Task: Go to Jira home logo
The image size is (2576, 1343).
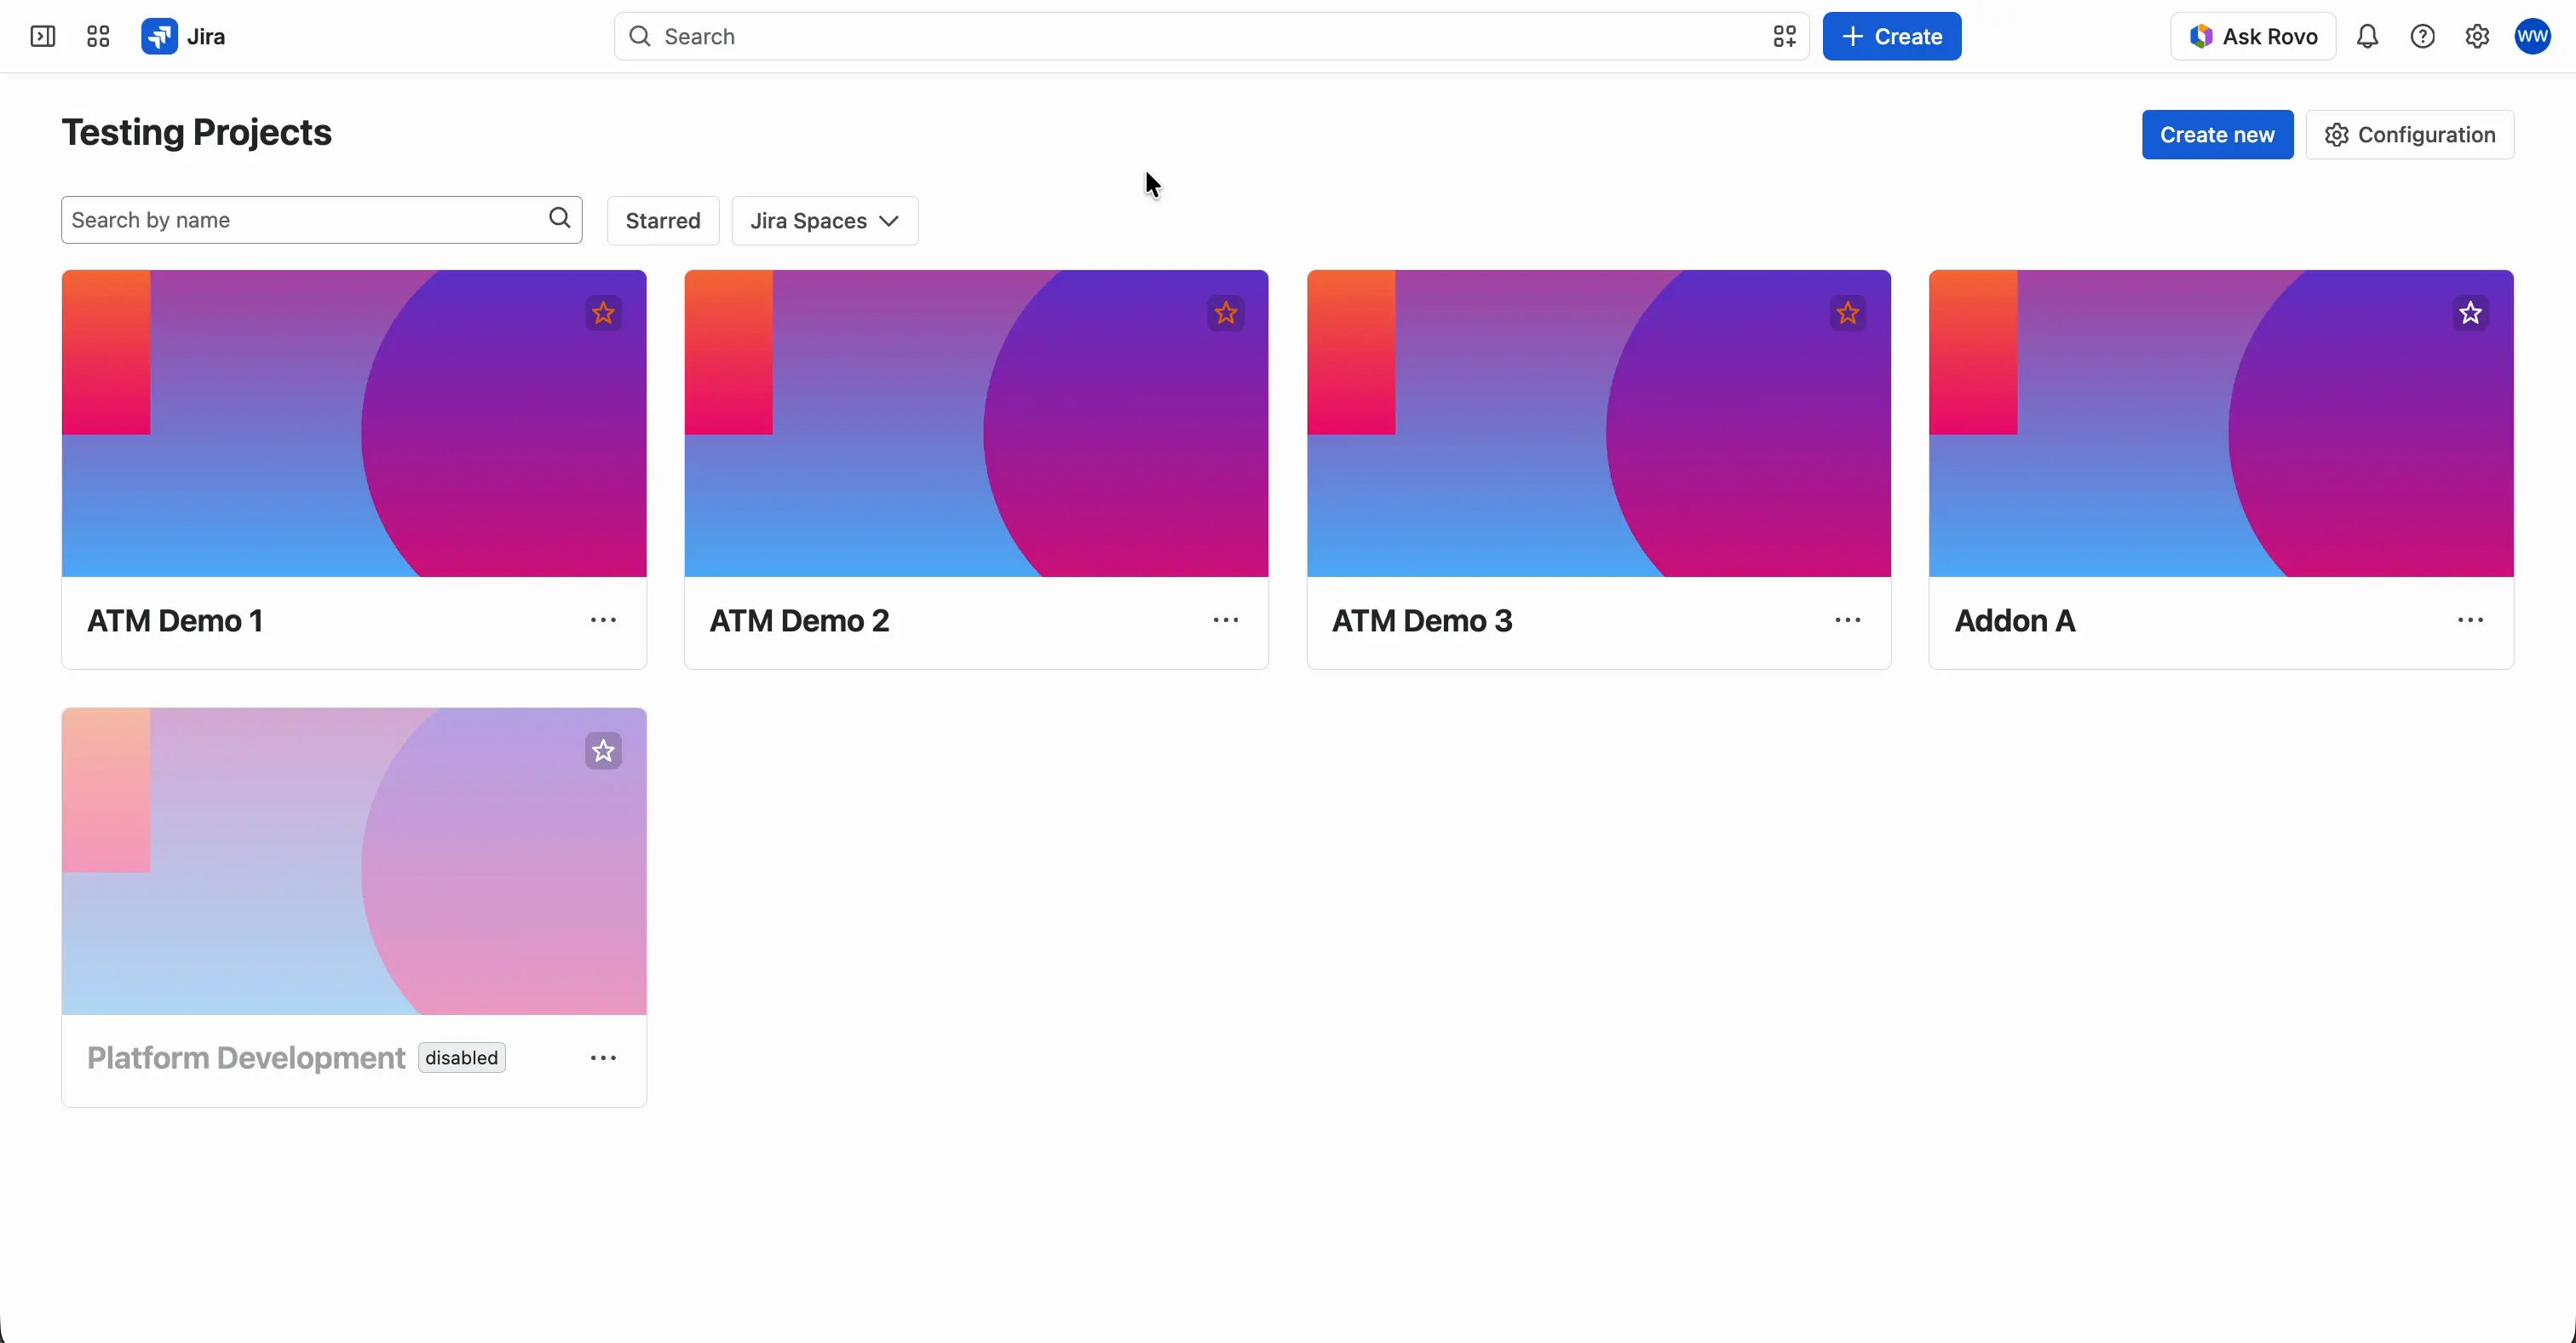Action: point(184,37)
